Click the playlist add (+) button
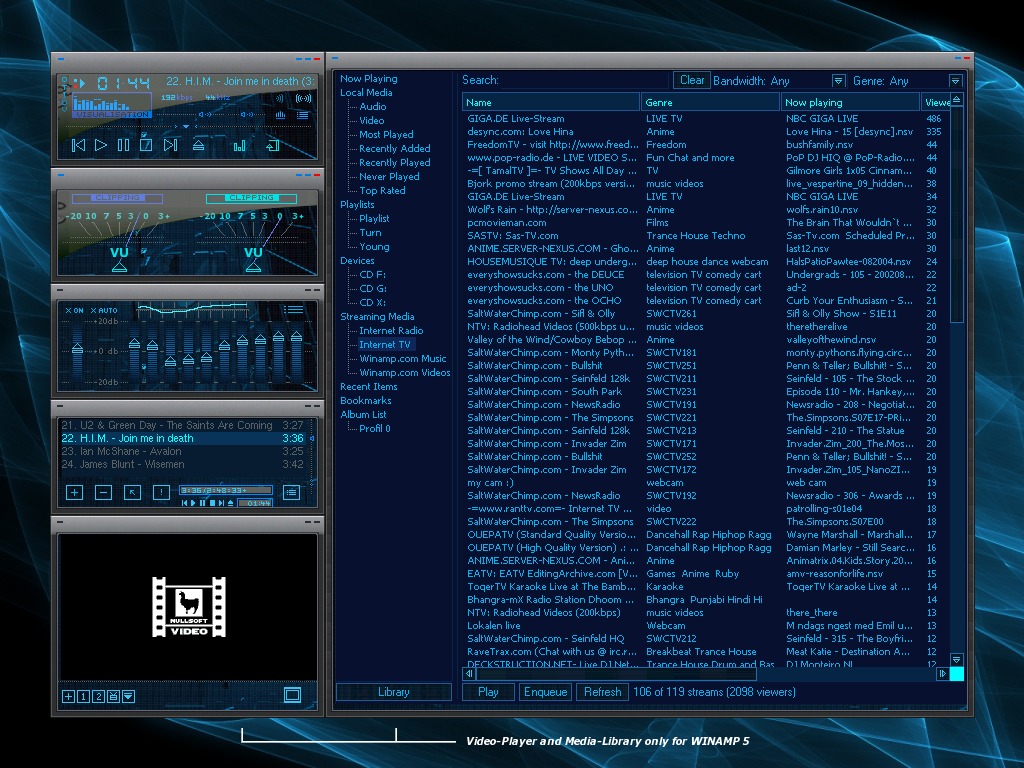This screenshot has height=768, width=1024. click(x=74, y=492)
